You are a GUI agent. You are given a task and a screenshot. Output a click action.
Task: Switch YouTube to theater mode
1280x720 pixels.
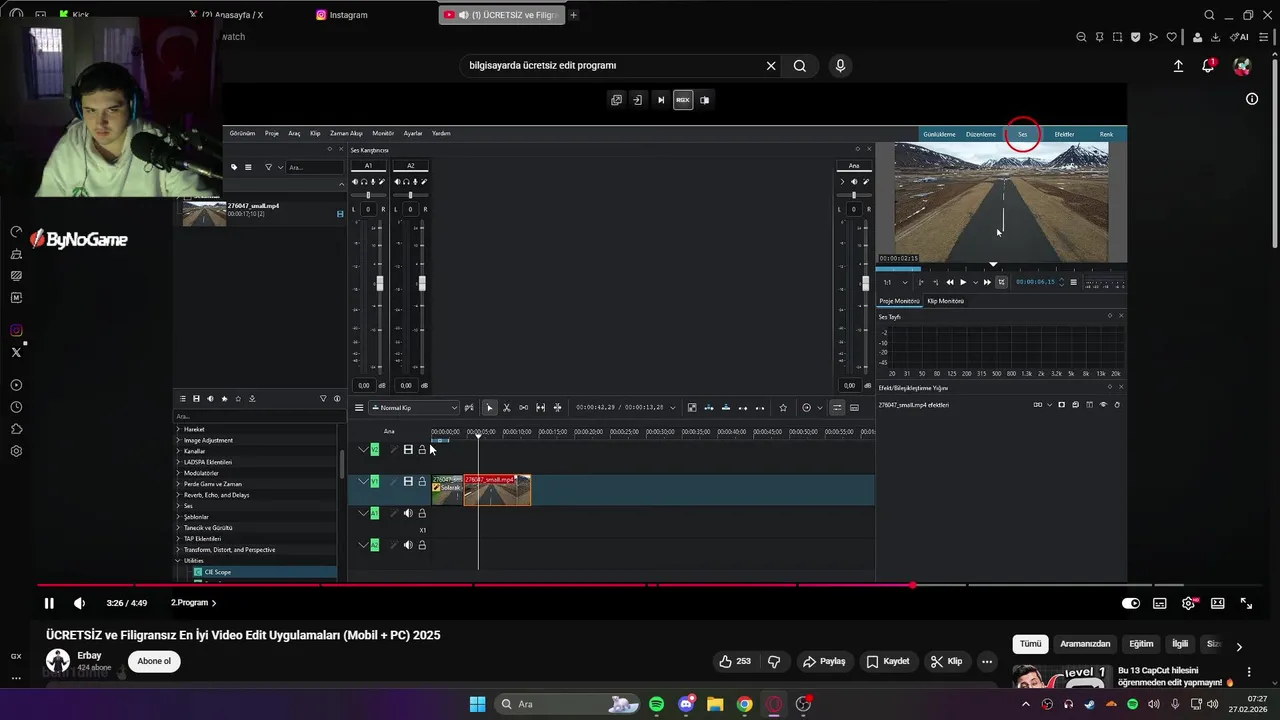1217,603
